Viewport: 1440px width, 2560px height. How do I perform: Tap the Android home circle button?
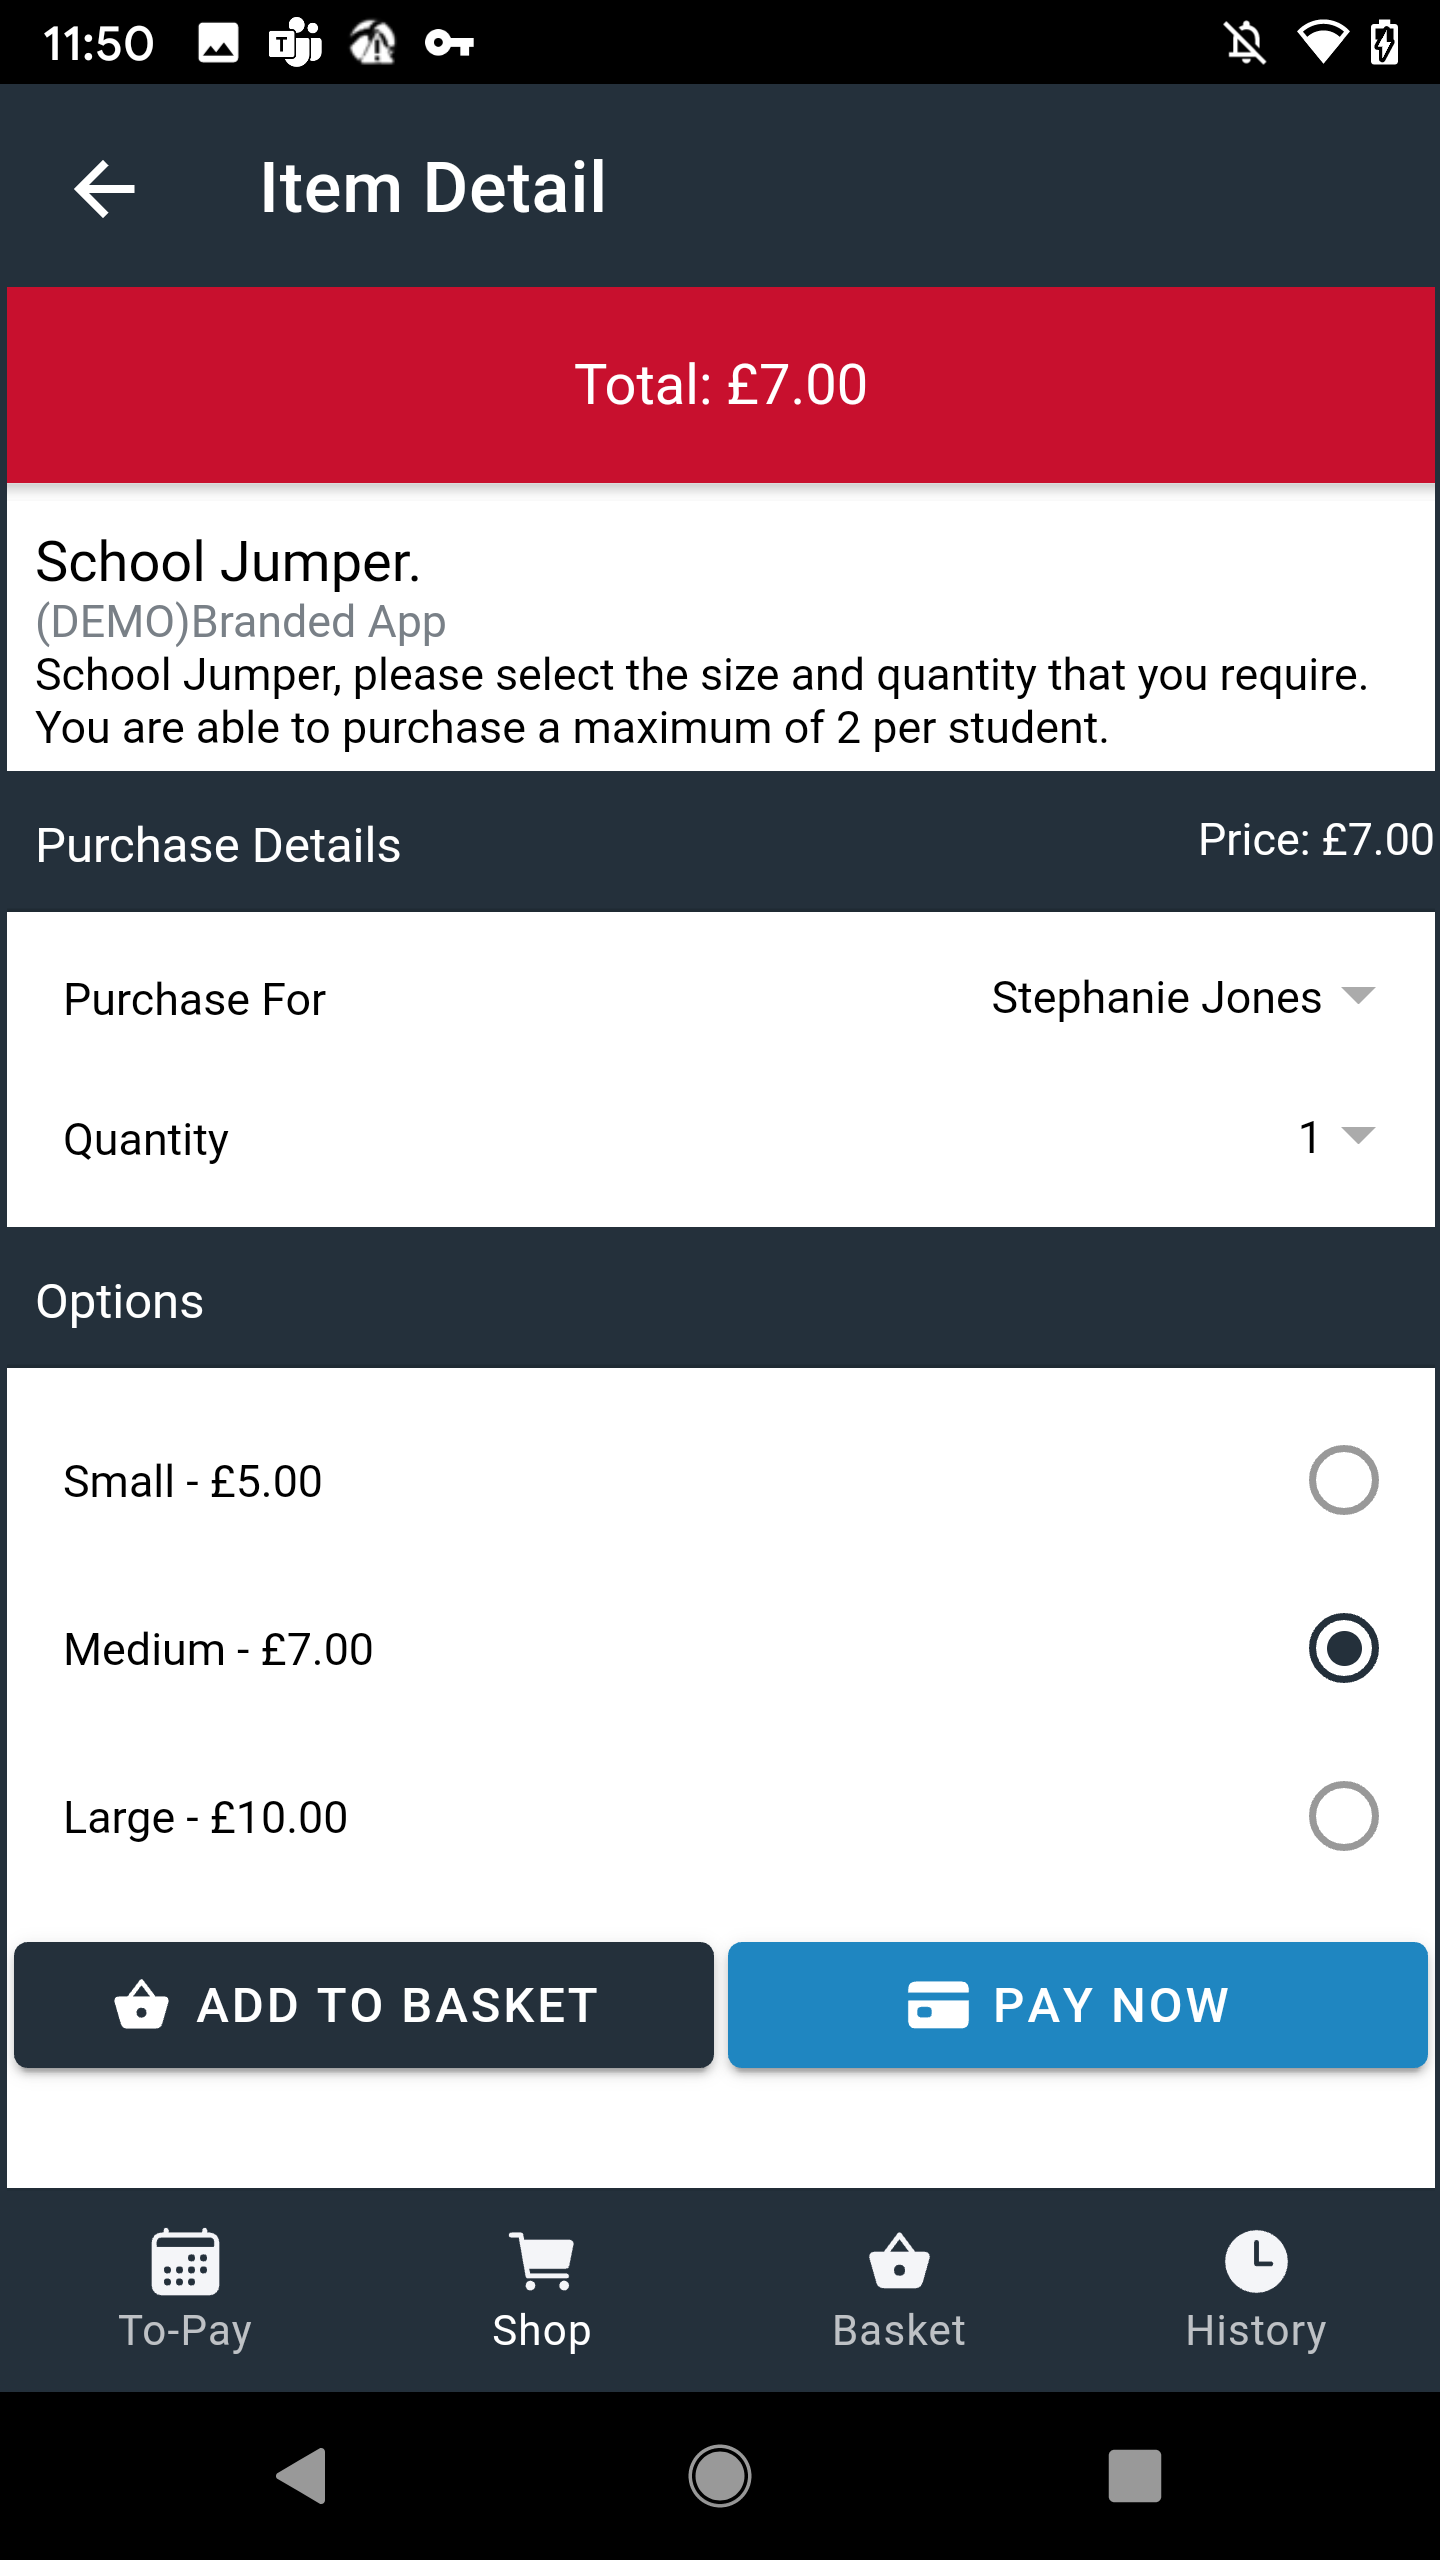720,2476
